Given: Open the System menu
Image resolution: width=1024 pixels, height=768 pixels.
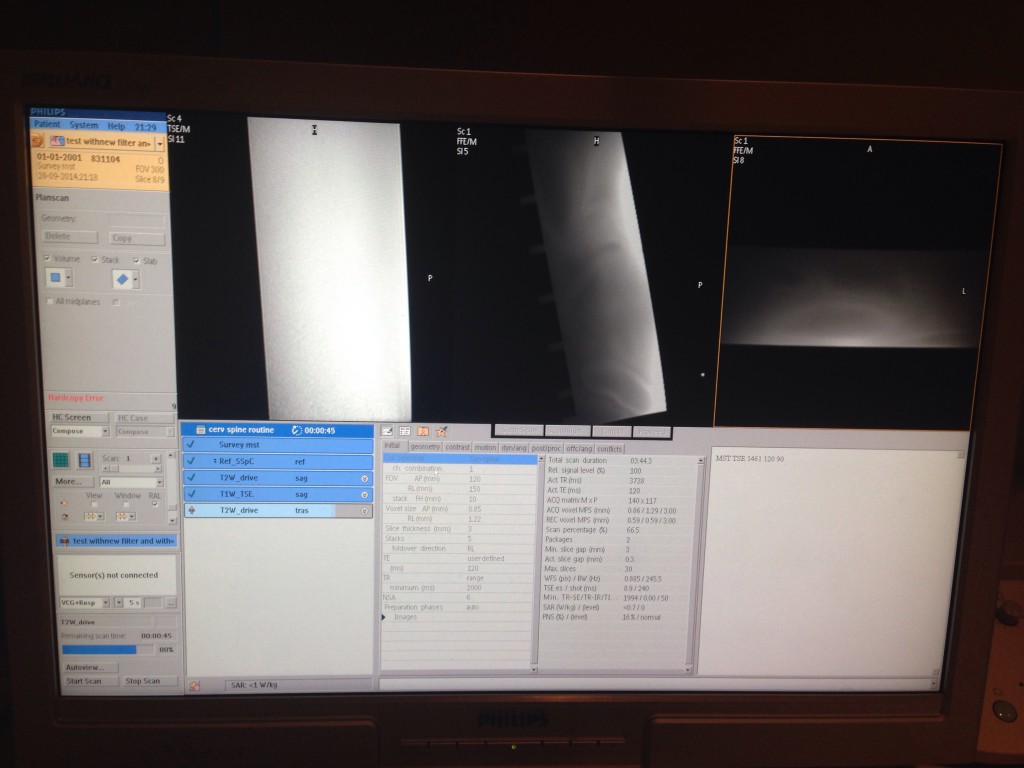Looking at the screenshot, I should point(84,125).
